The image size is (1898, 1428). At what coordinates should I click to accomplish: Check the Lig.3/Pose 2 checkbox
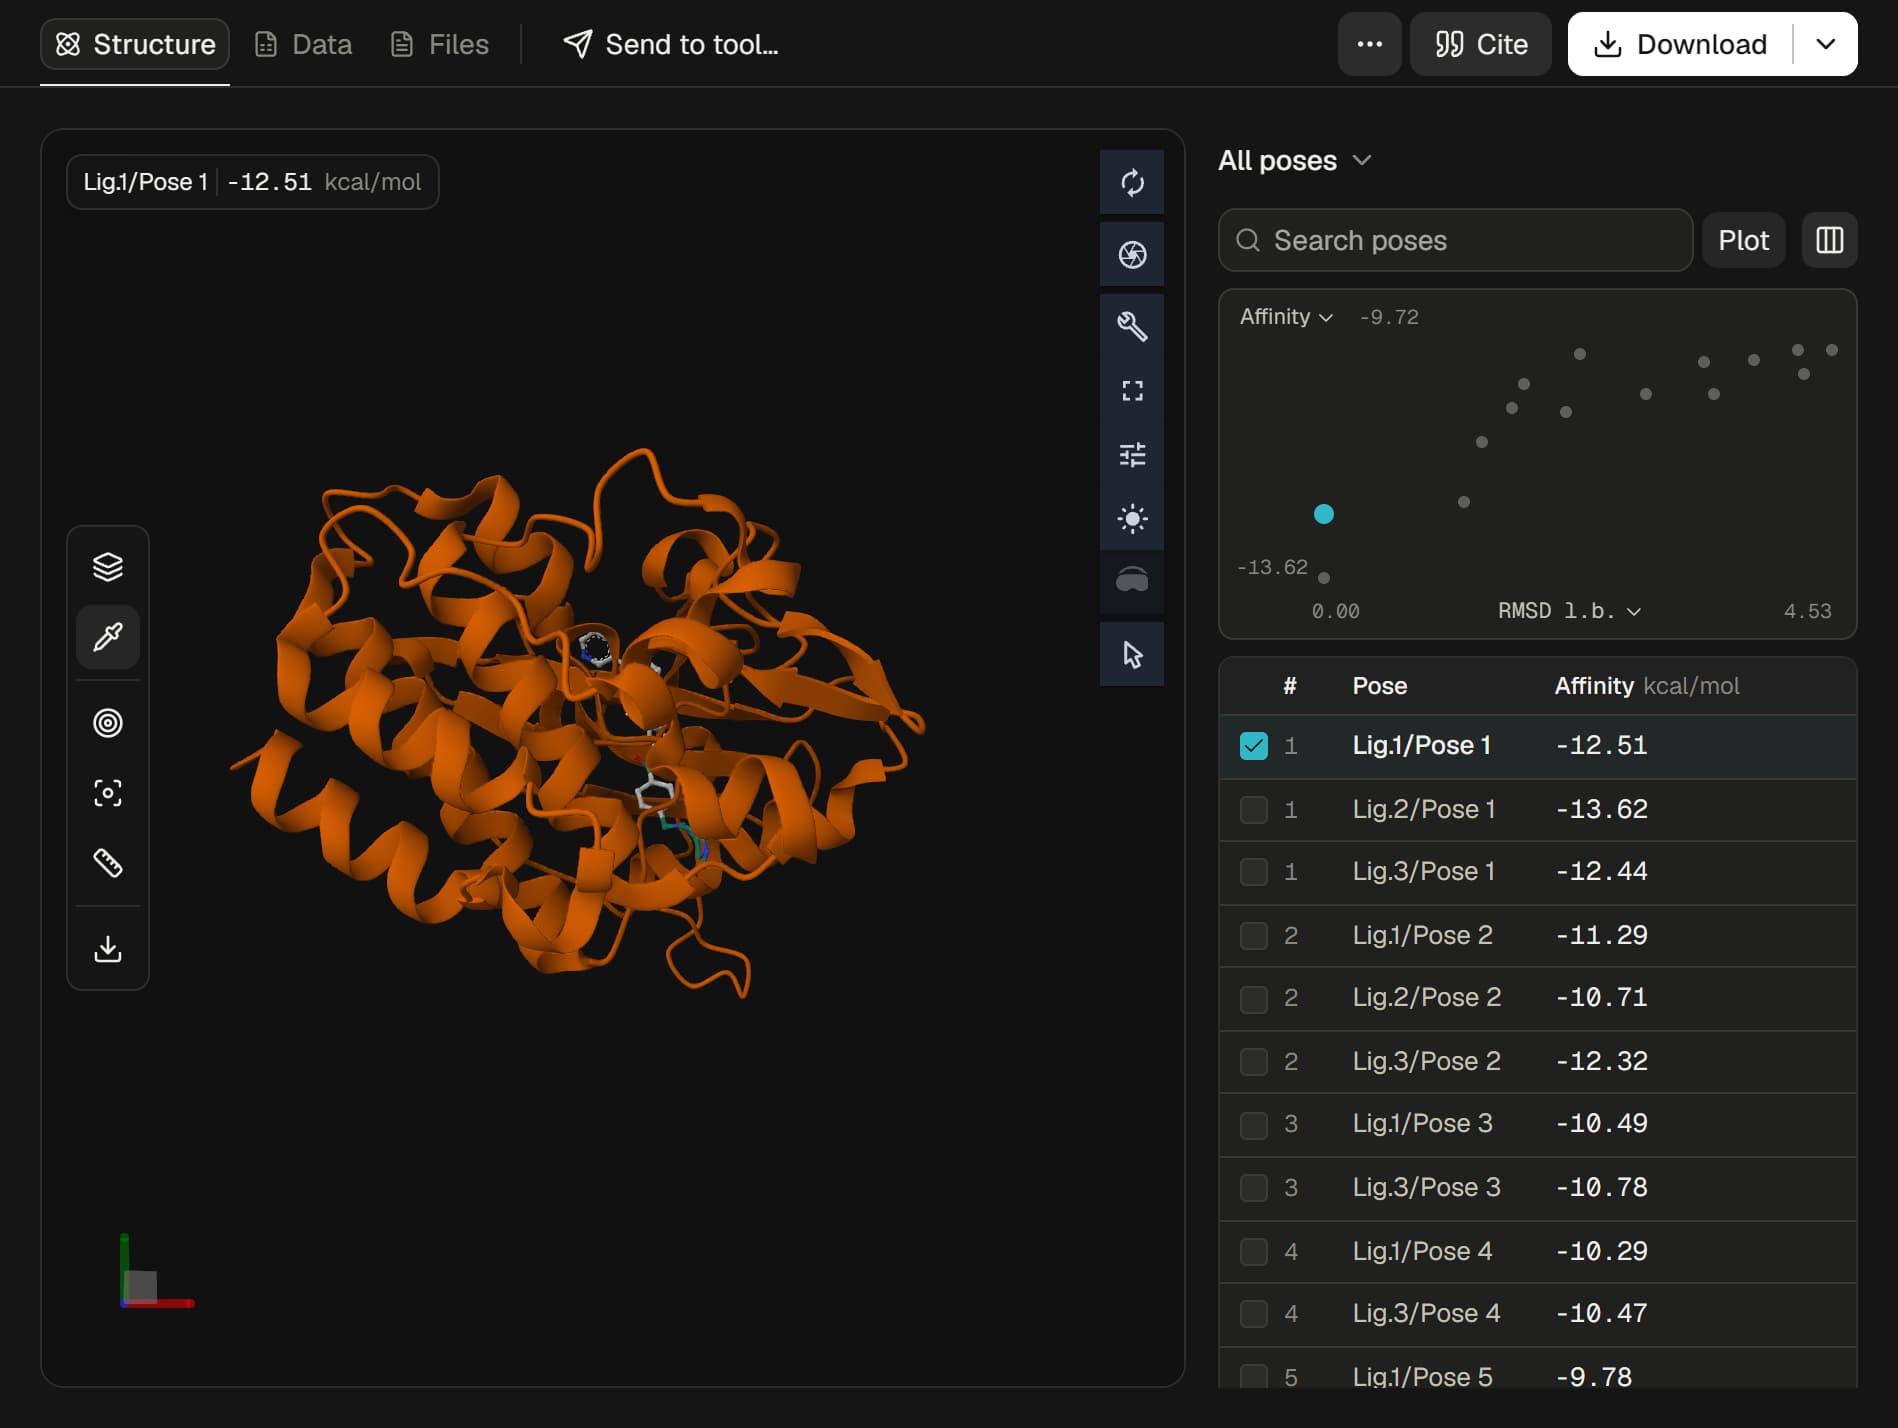coord(1254,1062)
